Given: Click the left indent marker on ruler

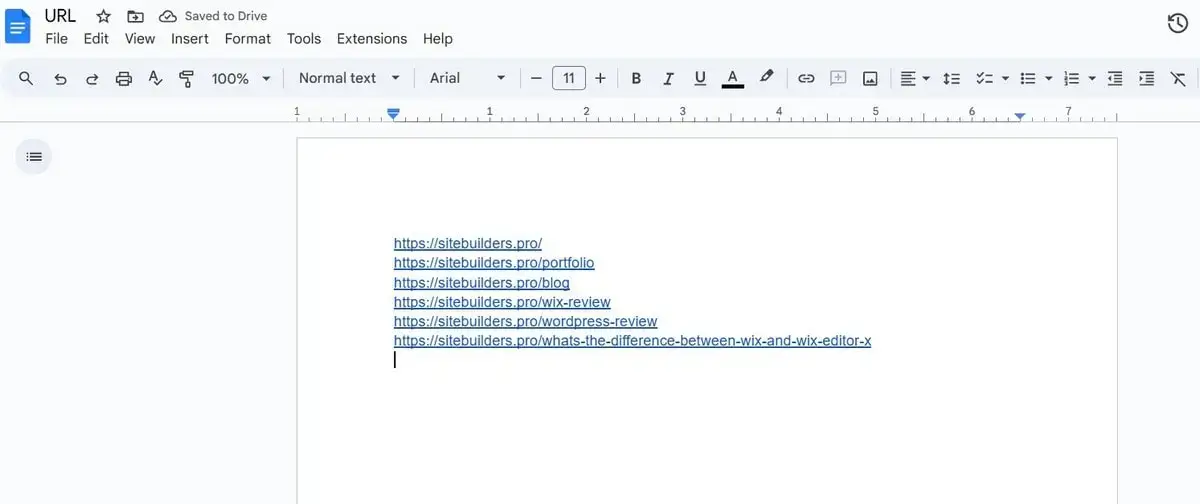Looking at the screenshot, I should click(x=394, y=115).
